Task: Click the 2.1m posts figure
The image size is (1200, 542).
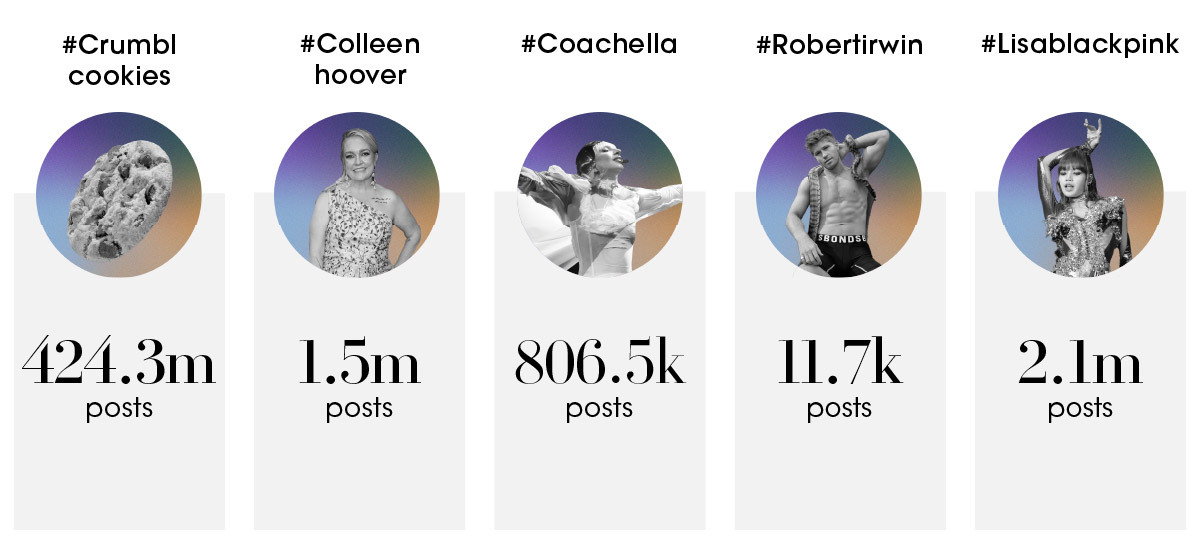Action: [1080, 362]
